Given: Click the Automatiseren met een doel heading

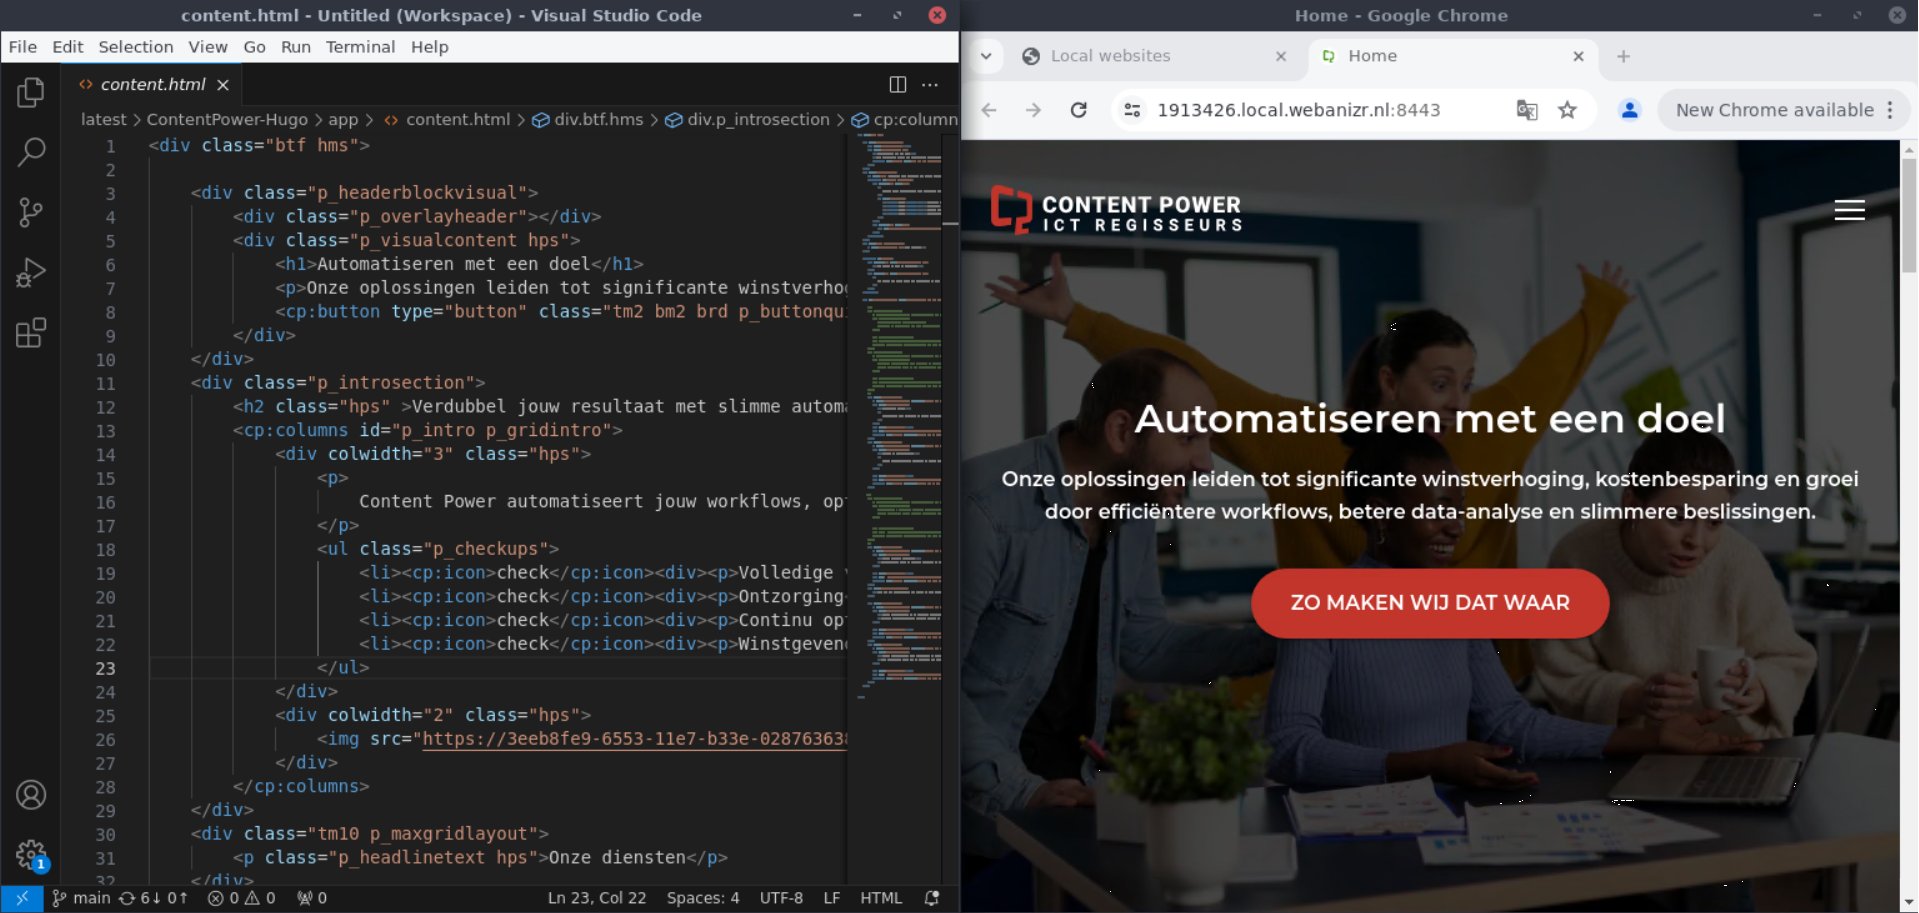Looking at the screenshot, I should 1430,419.
